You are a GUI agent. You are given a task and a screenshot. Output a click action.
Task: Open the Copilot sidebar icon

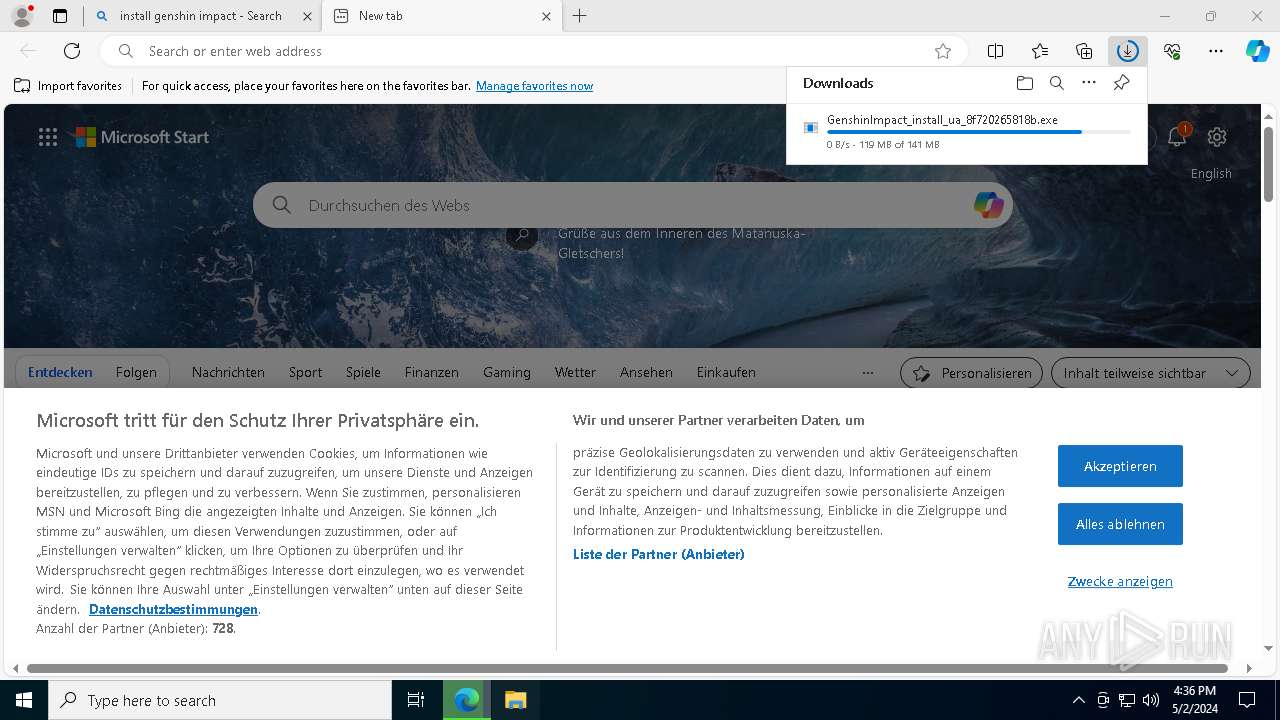[x=1257, y=51]
